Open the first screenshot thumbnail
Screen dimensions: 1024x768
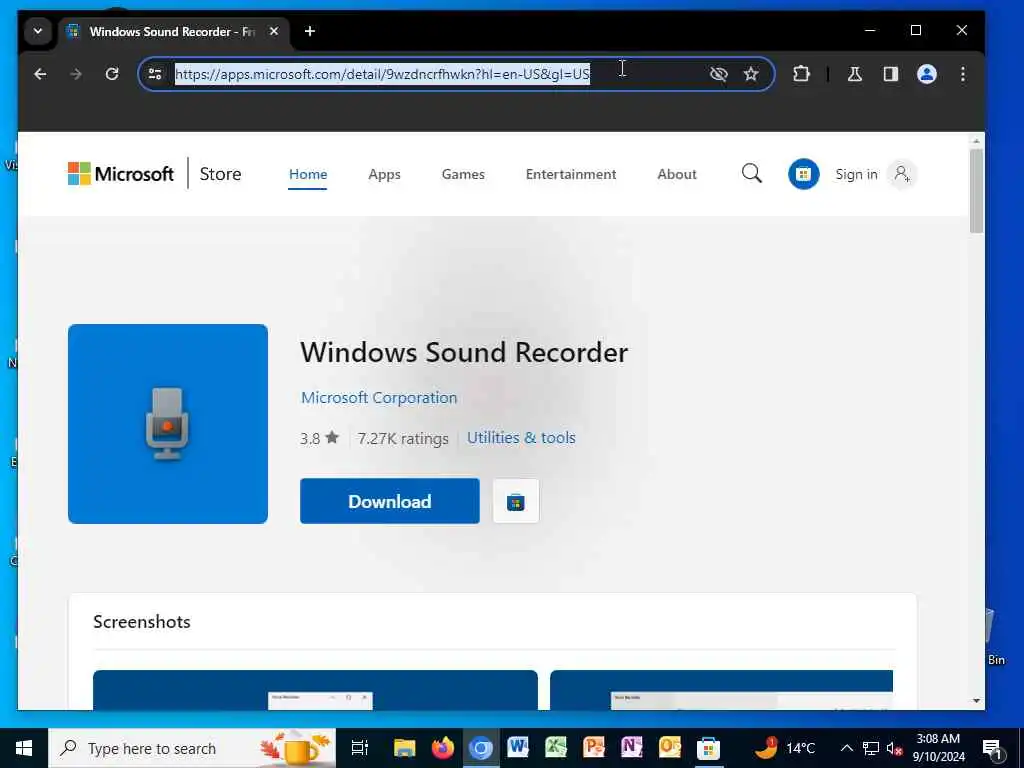coord(315,690)
